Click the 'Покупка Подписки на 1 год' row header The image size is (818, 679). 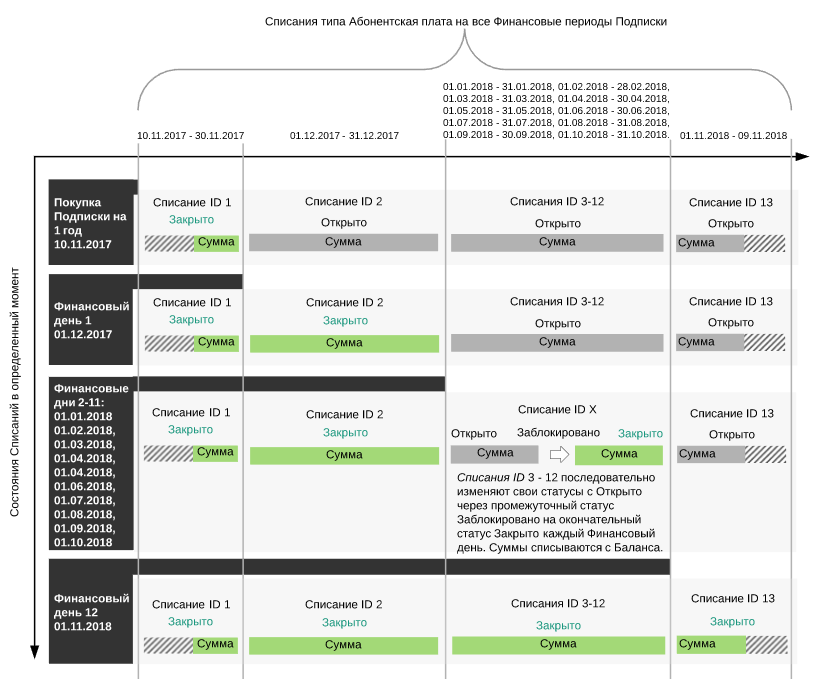coord(92,223)
